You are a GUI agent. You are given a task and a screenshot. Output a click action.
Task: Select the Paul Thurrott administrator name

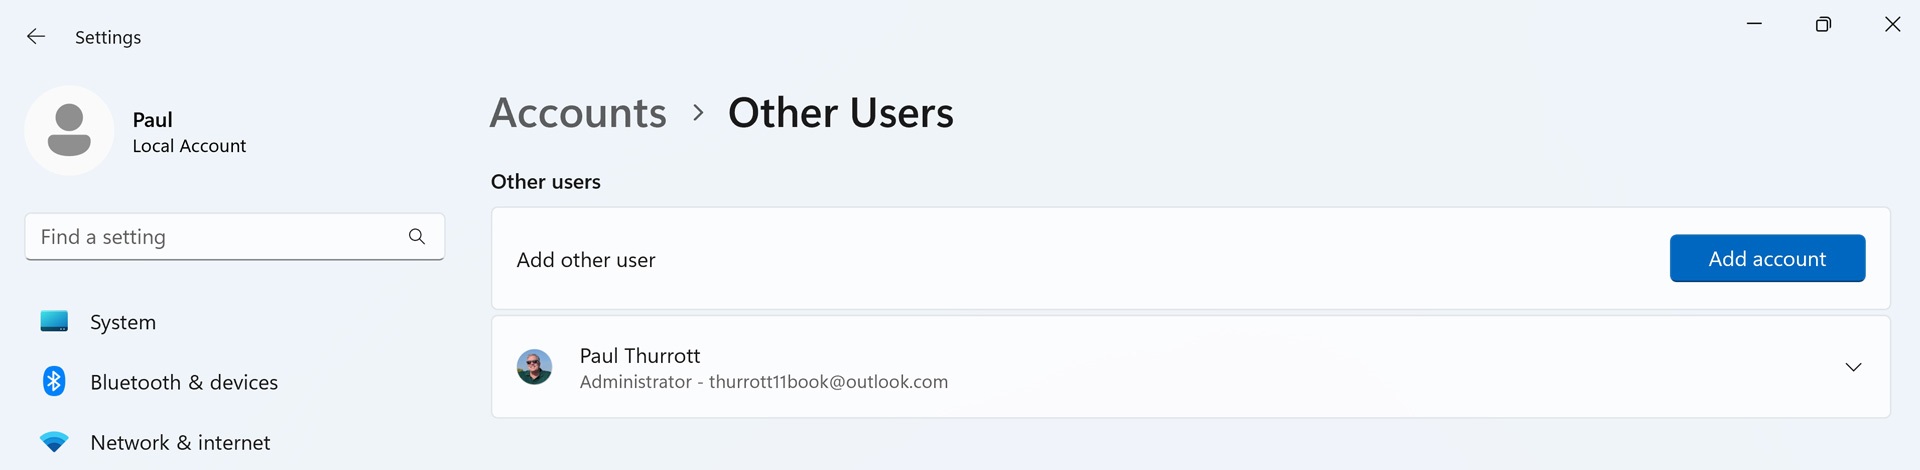(640, 356)
